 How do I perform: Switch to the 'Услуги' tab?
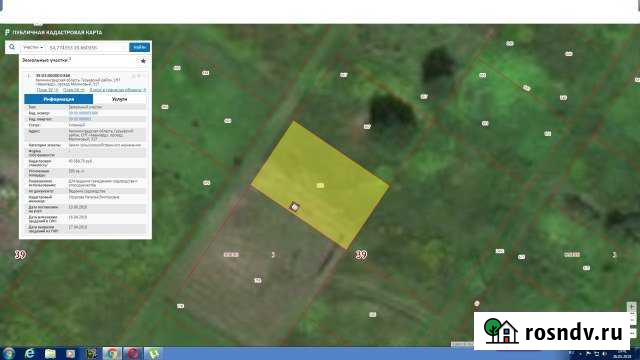coord(120,99)
